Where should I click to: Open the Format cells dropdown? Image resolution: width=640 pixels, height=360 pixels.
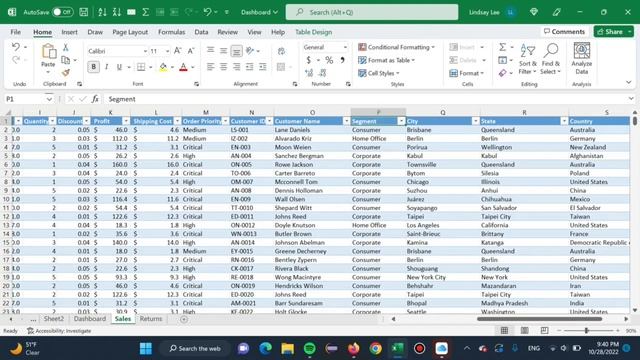click(x=467, y=73)
